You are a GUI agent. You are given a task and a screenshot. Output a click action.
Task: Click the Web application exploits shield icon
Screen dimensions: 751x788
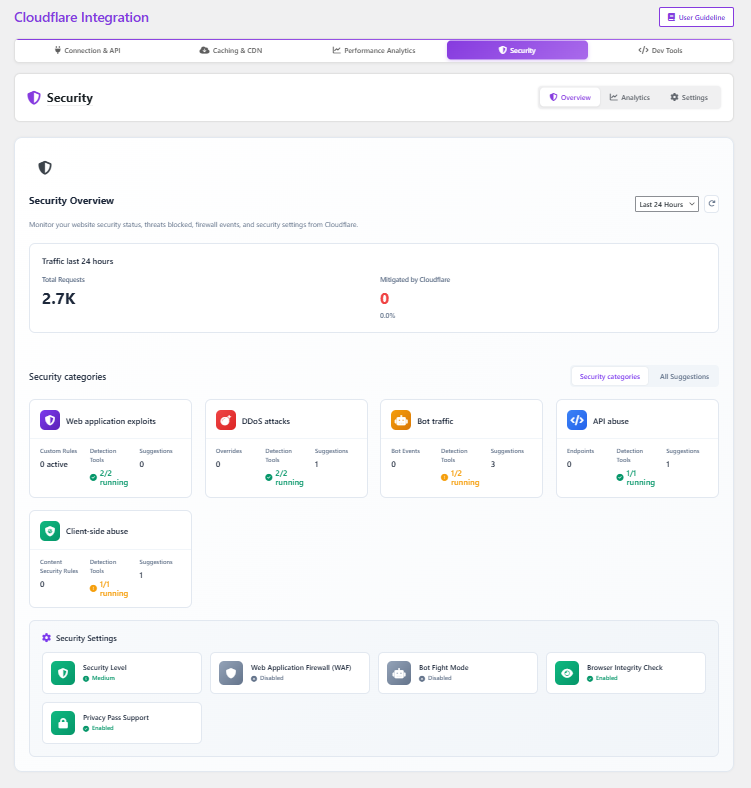tap(50, 420)
